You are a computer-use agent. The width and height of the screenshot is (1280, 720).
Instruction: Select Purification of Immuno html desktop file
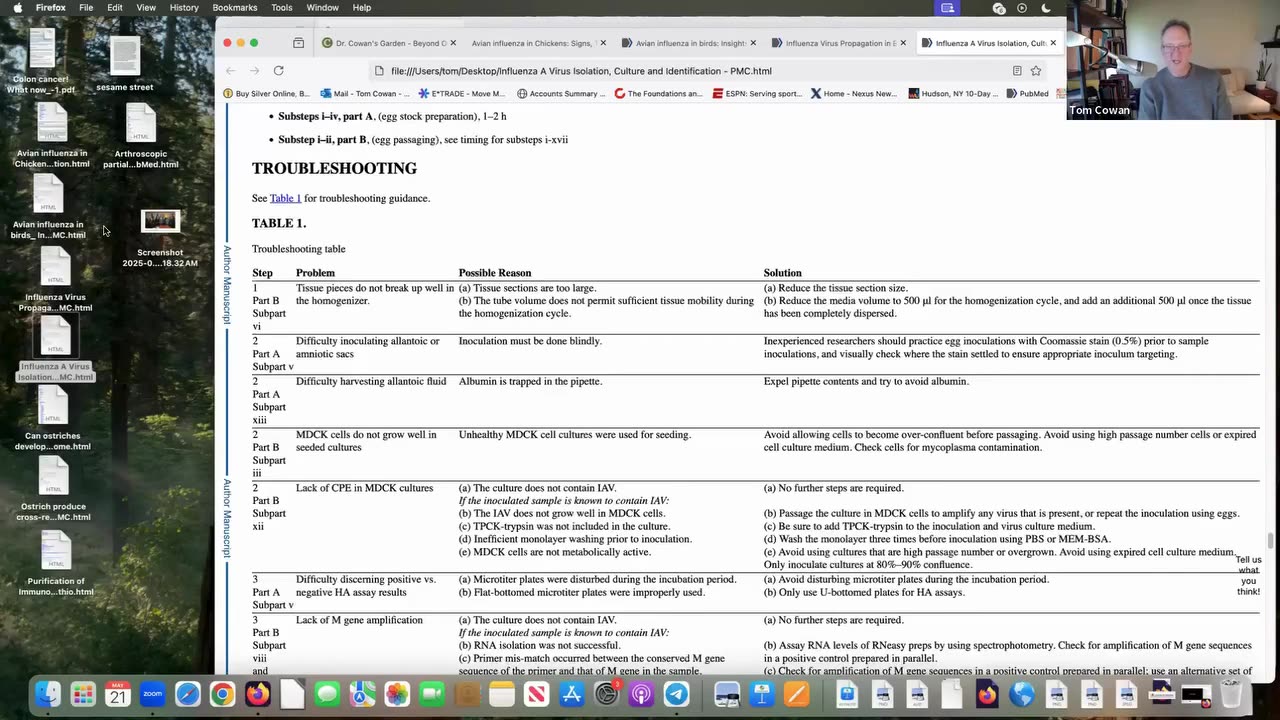pyautogui.click(x=56, y=563)
